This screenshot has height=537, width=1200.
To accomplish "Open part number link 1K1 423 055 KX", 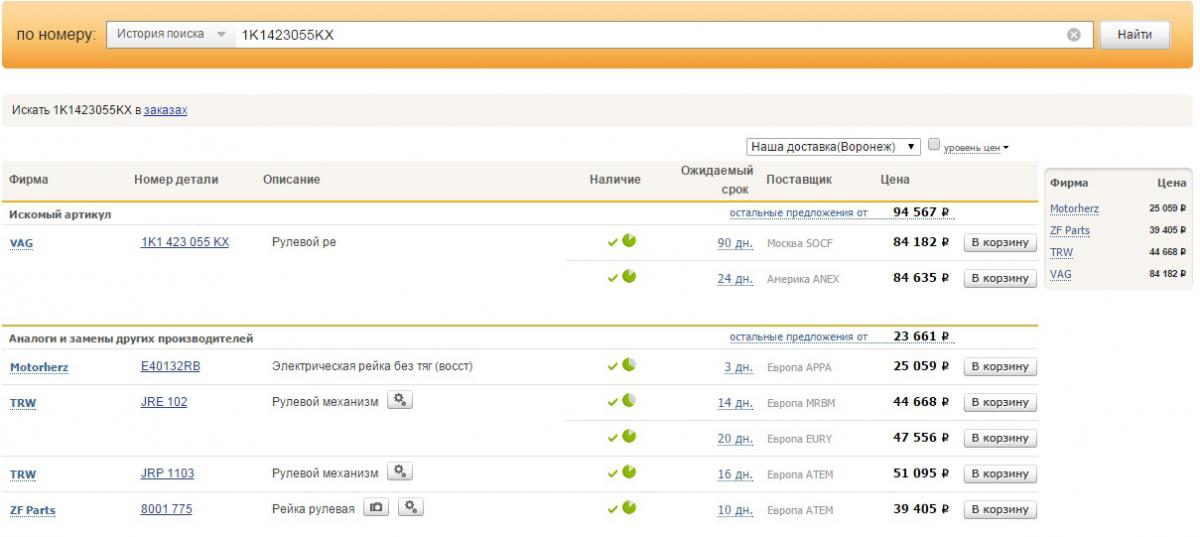I will (x=185, y=242).
